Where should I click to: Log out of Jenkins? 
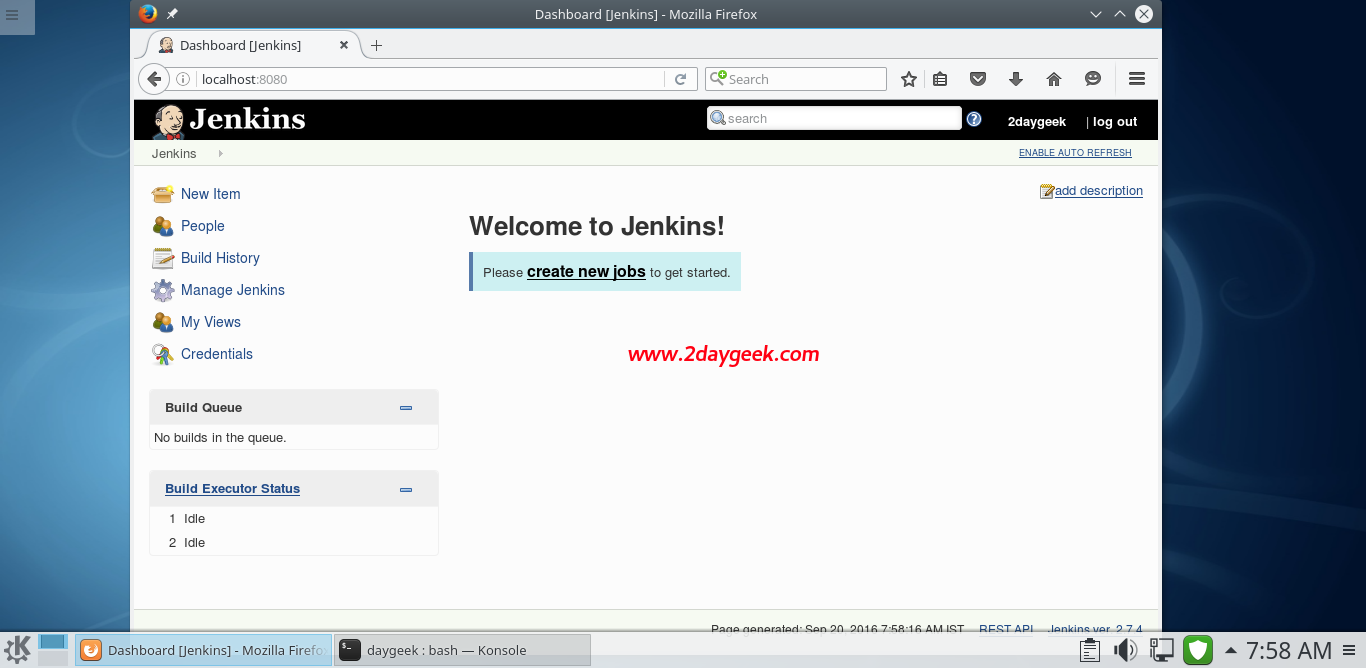1115,122
